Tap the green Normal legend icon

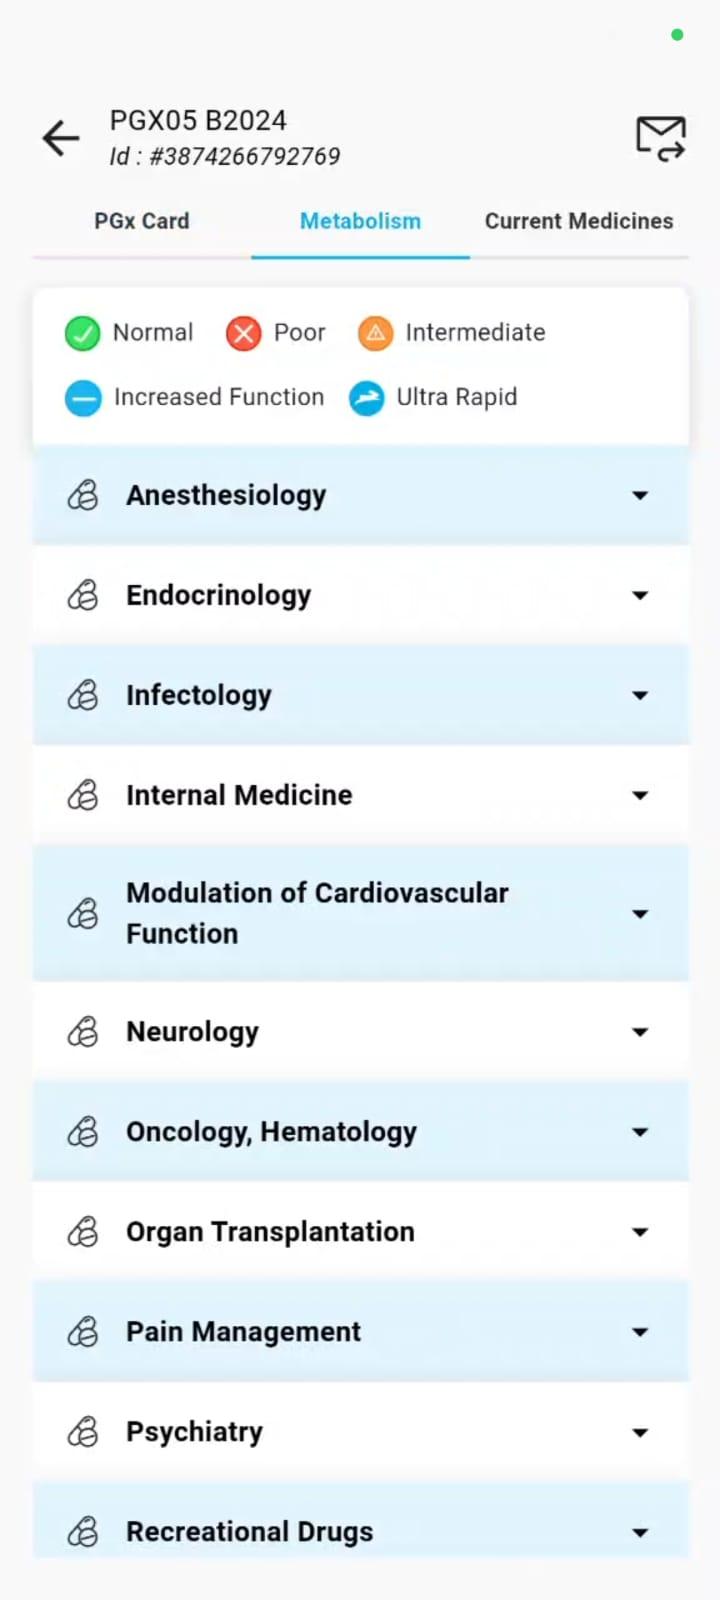[82, 333]
